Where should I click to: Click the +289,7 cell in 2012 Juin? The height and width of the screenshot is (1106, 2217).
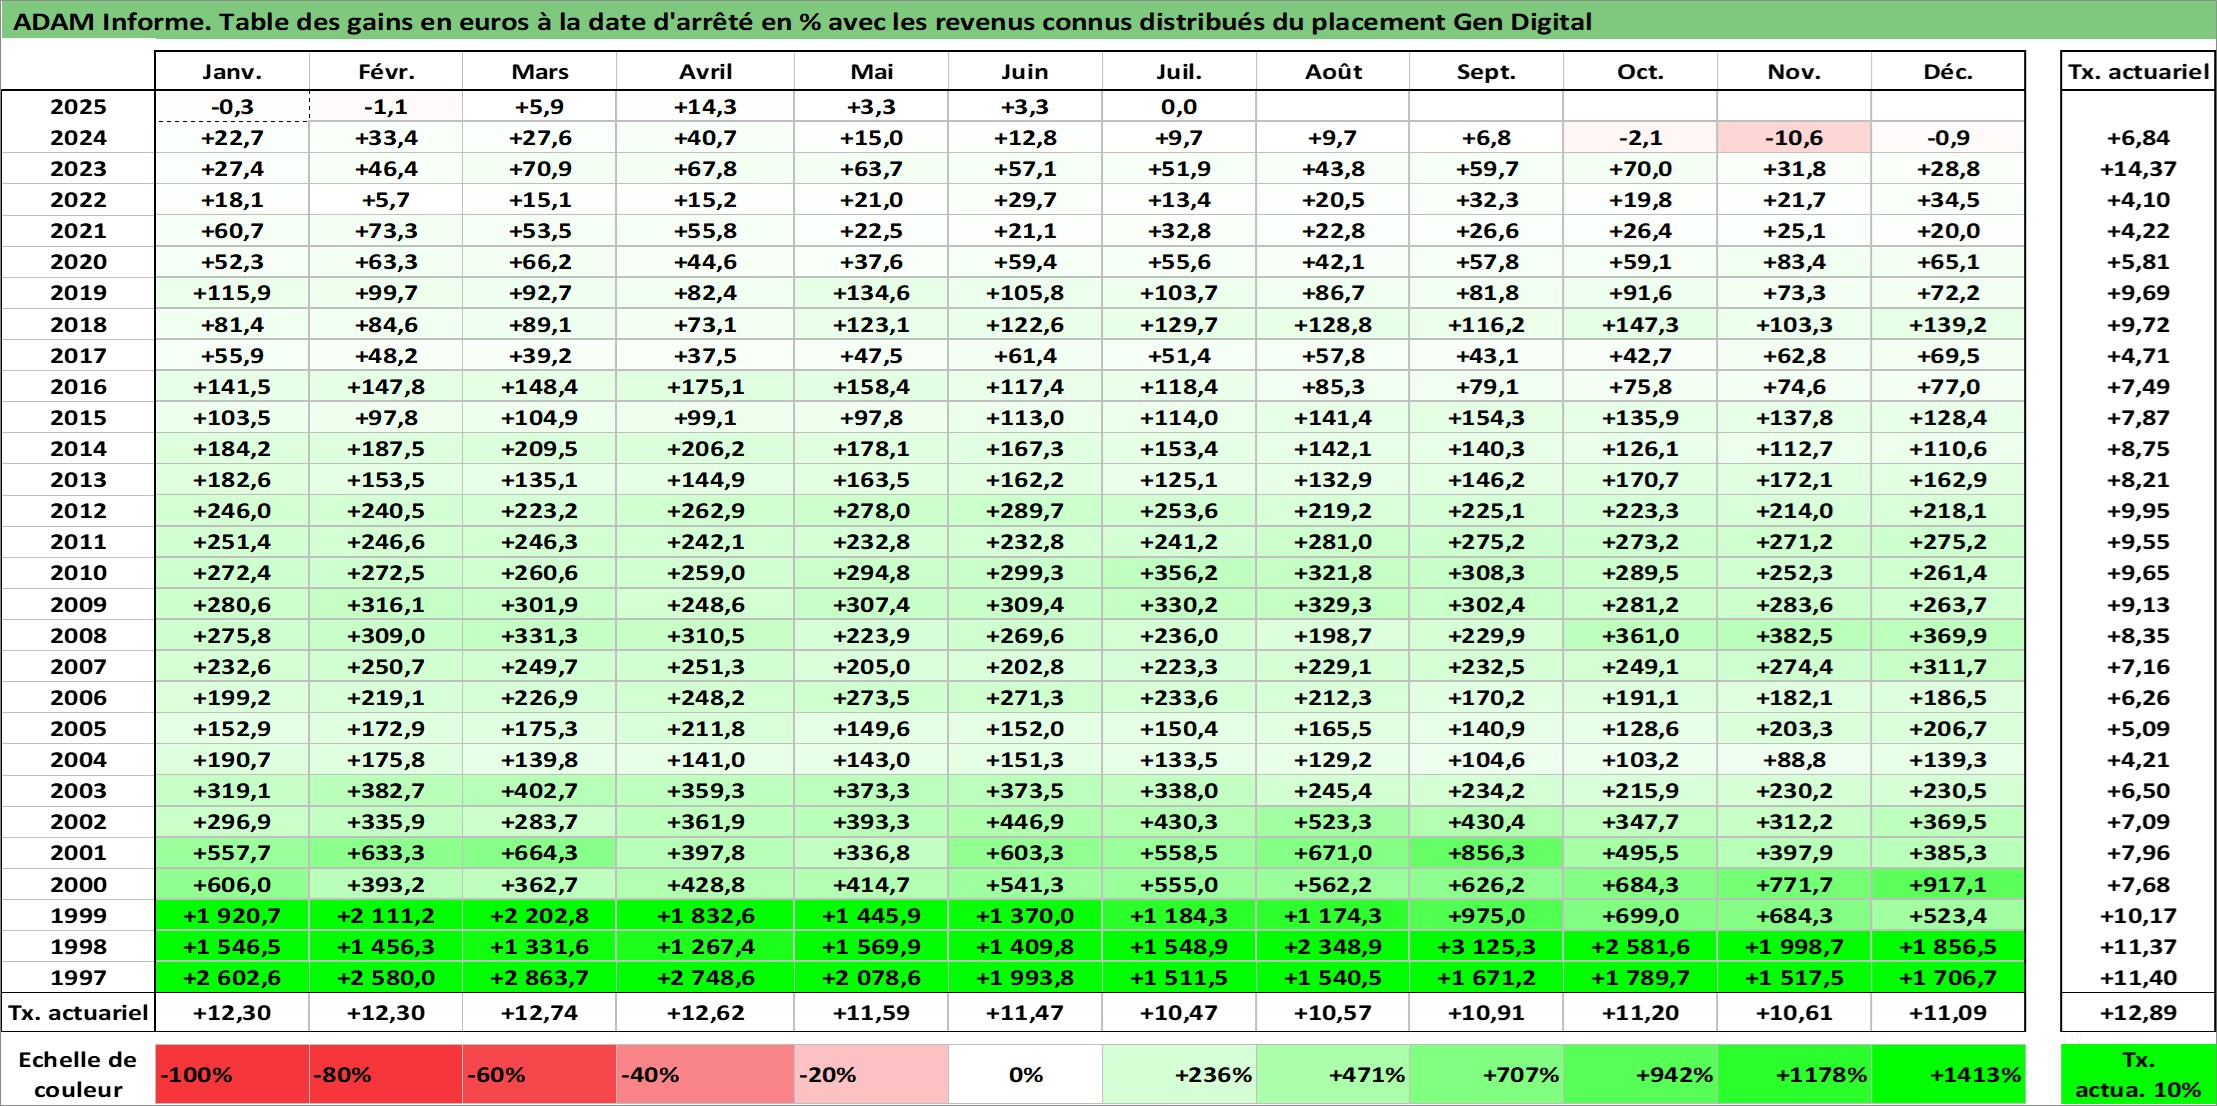point(1025,510)
